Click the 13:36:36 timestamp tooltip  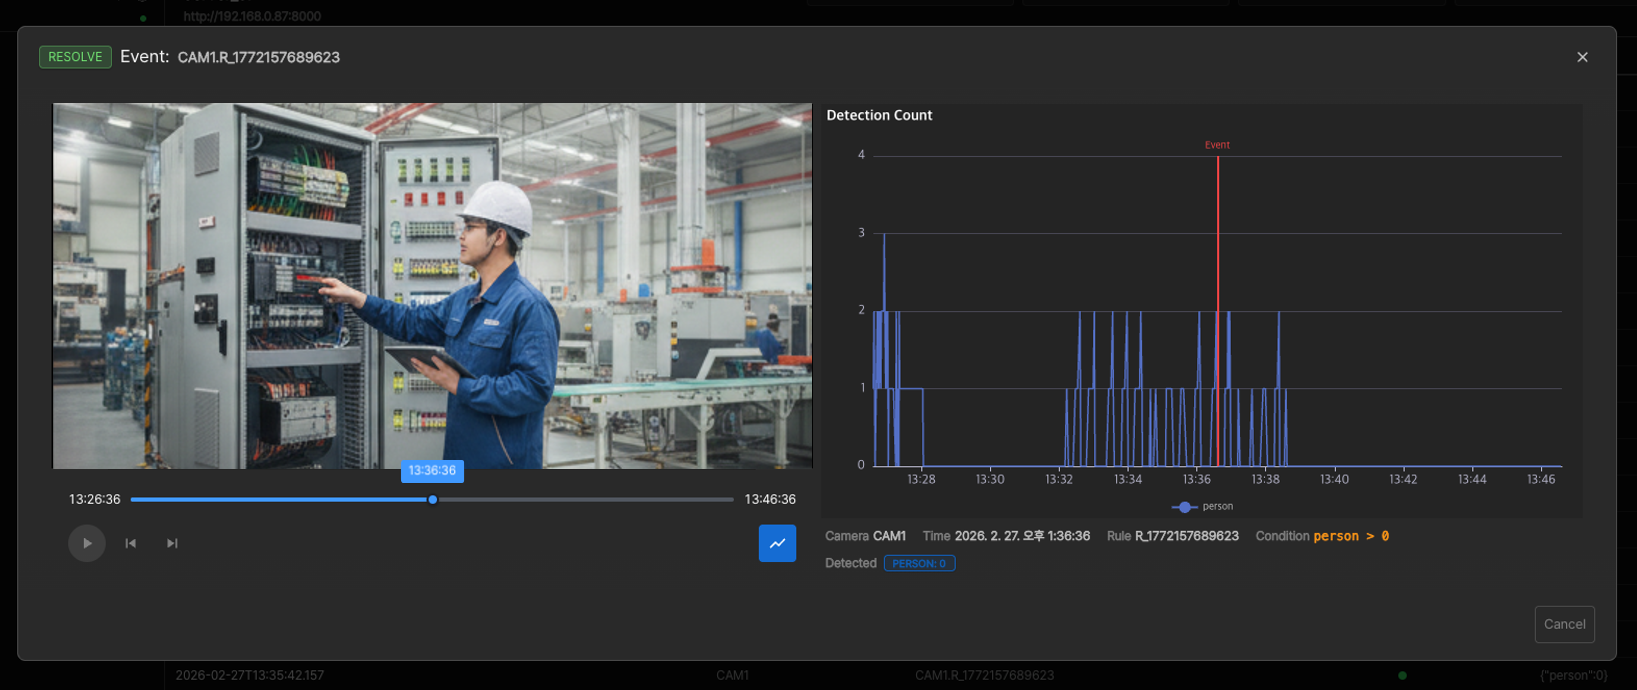[x=432, y=470]
